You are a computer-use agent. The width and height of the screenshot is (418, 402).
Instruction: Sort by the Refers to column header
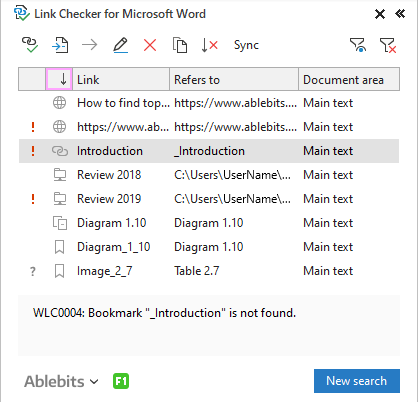click(x=234, y=79)
